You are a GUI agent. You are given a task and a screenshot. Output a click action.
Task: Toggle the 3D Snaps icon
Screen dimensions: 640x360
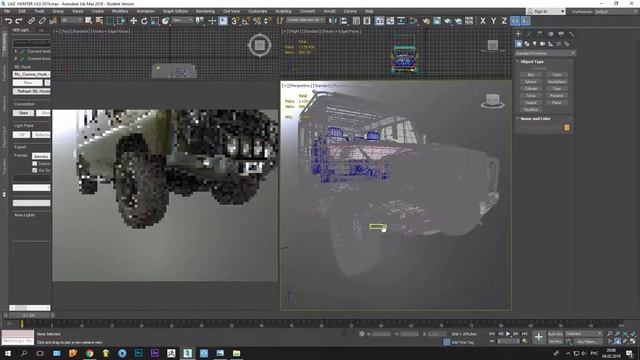point(235,21)
